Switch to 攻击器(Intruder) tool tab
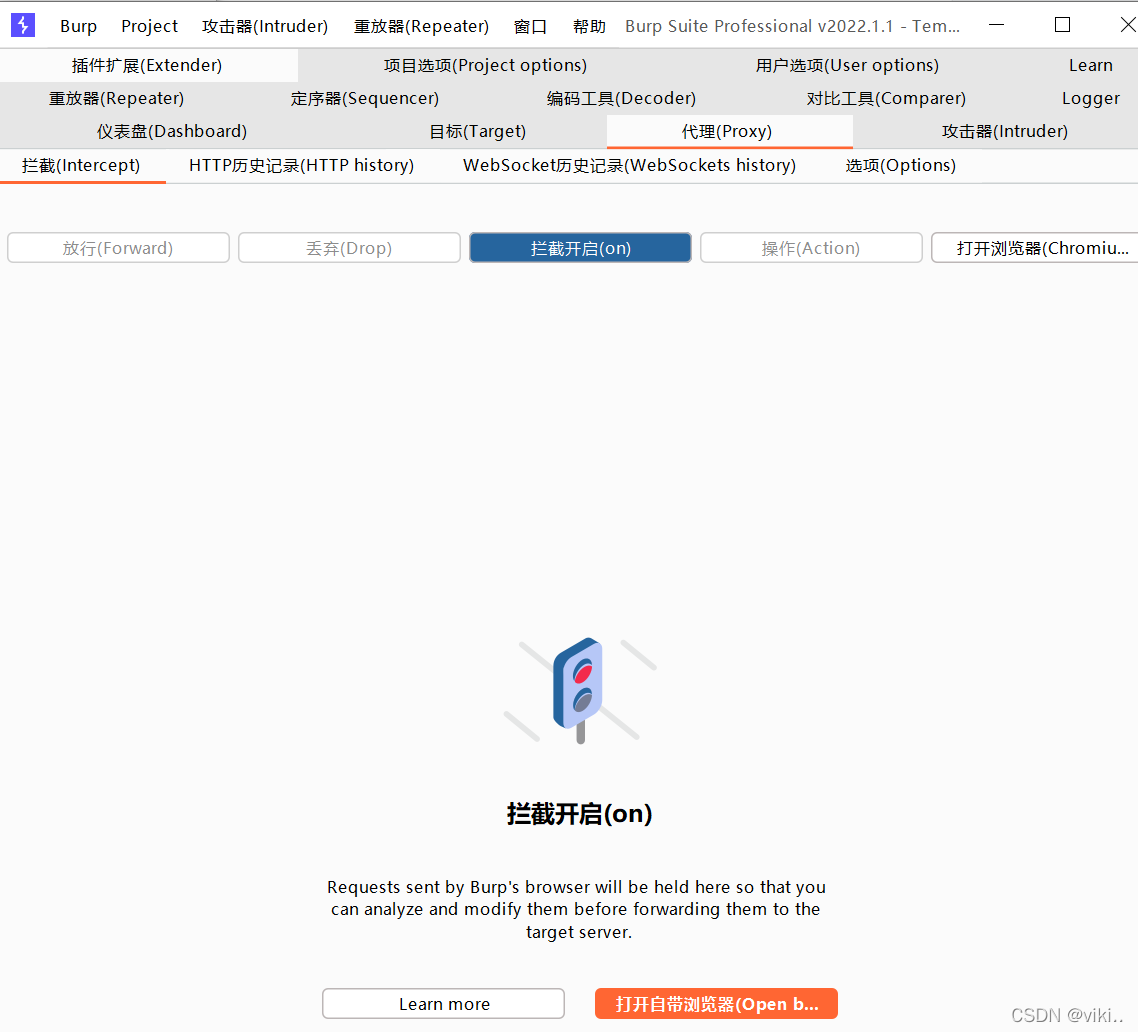The width and height of the screenshot is (1138, 1032). tap(1004, 131)
